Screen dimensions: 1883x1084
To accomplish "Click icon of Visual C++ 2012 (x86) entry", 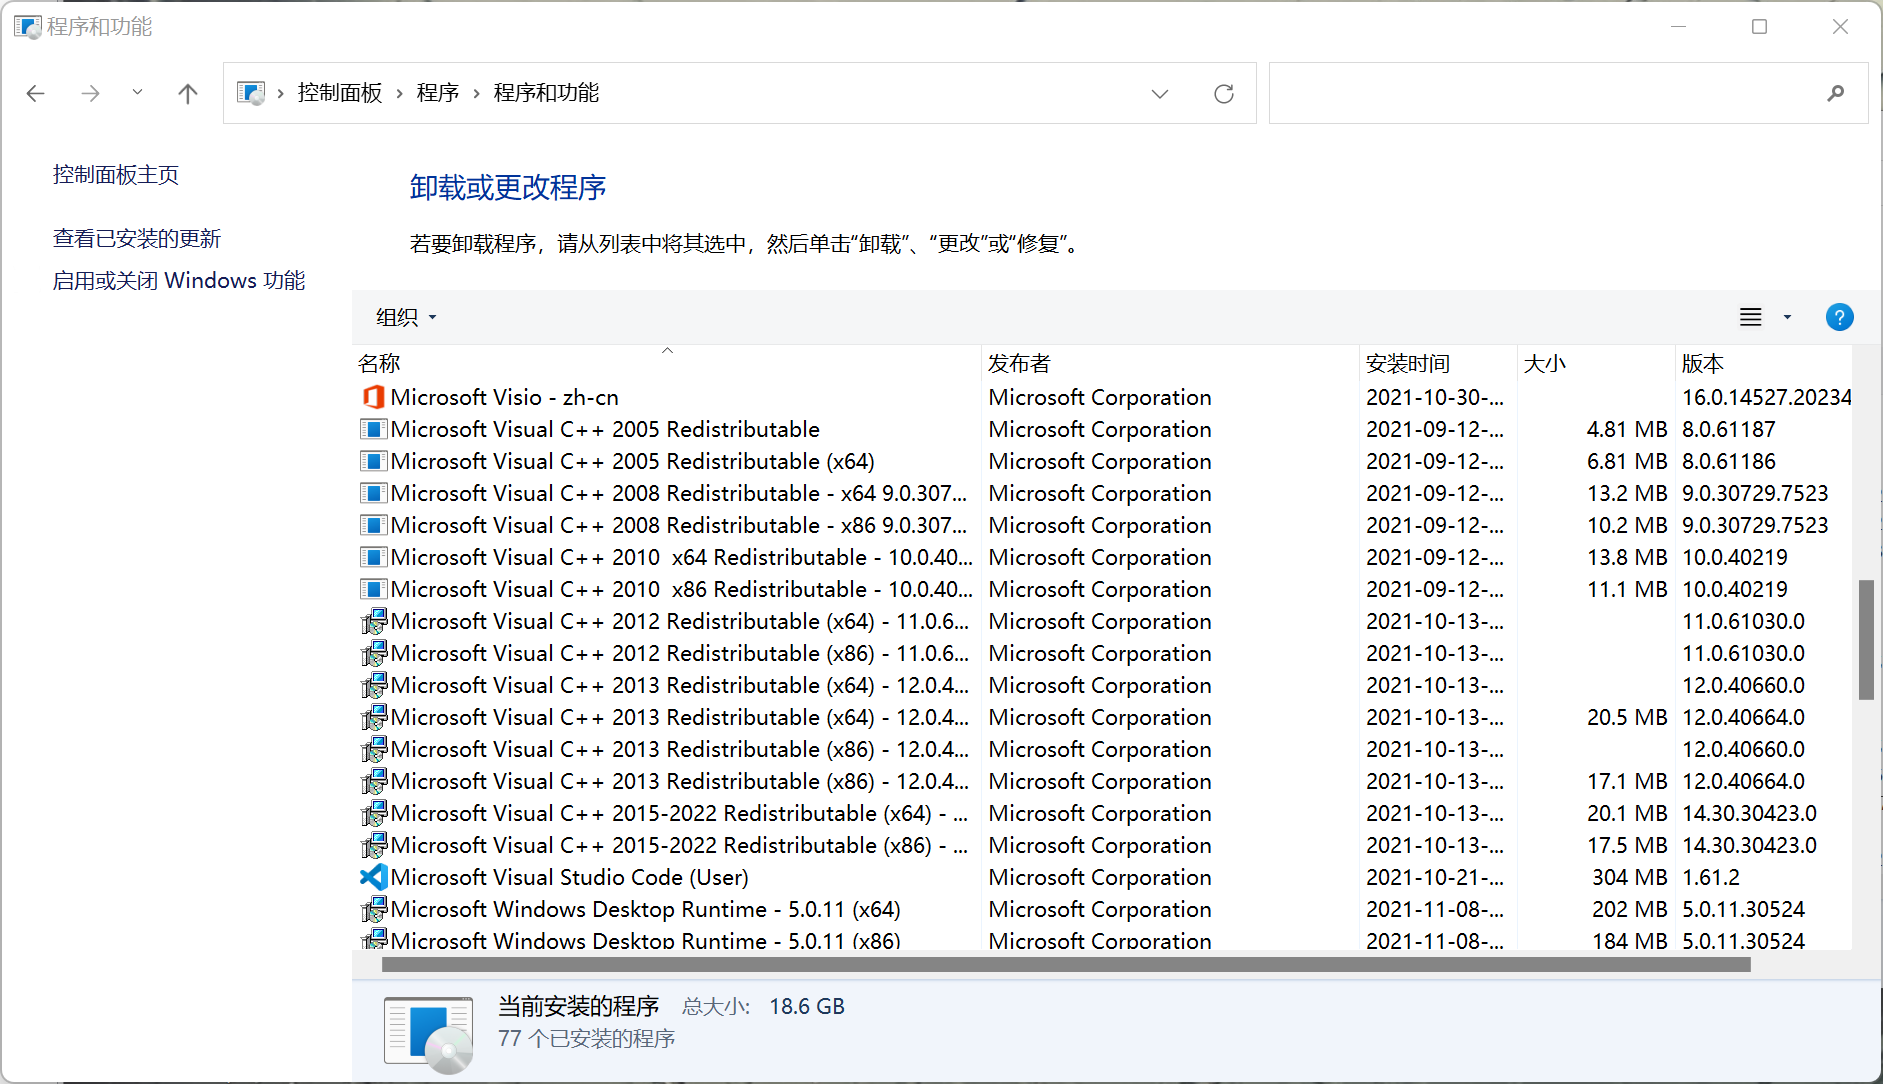I will pos(374,653).
